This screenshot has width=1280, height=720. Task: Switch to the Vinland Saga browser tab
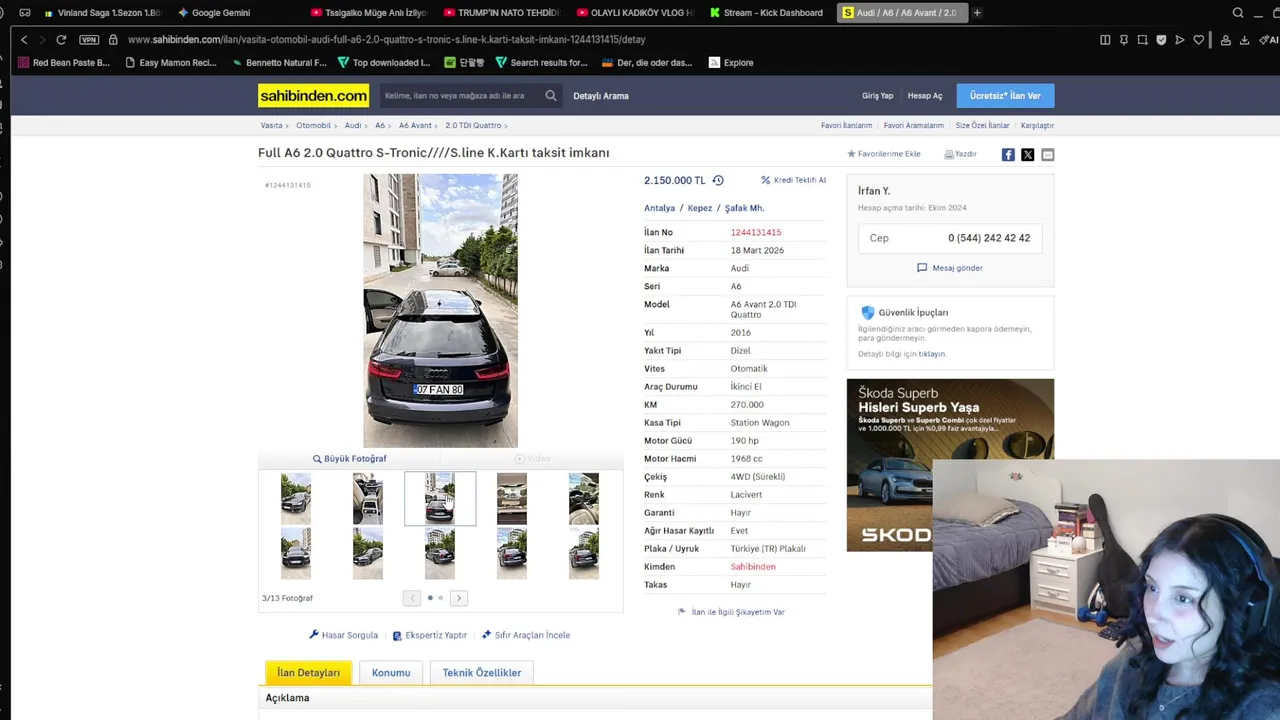102,13
